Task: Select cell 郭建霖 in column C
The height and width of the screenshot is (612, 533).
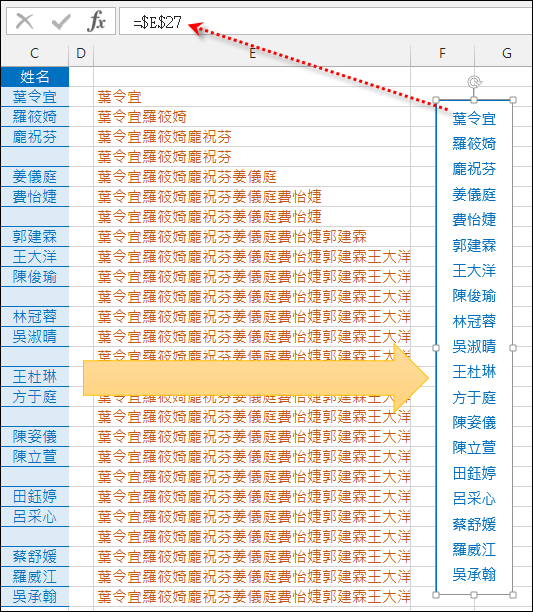Action: (35, 237)
